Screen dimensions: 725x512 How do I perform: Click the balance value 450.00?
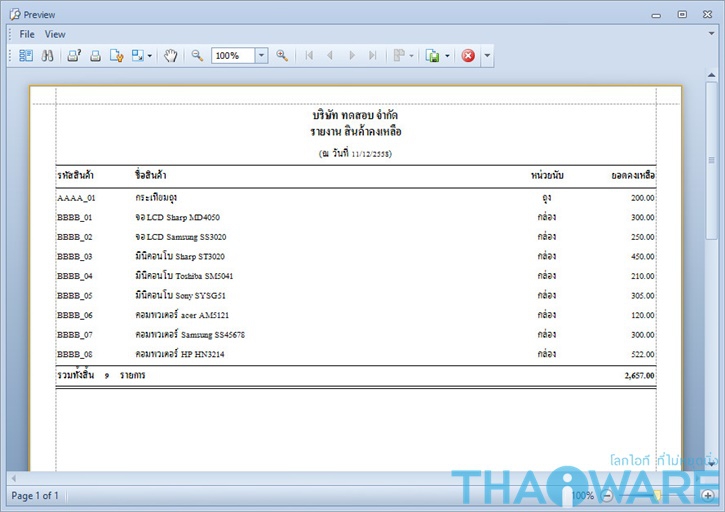643,256
